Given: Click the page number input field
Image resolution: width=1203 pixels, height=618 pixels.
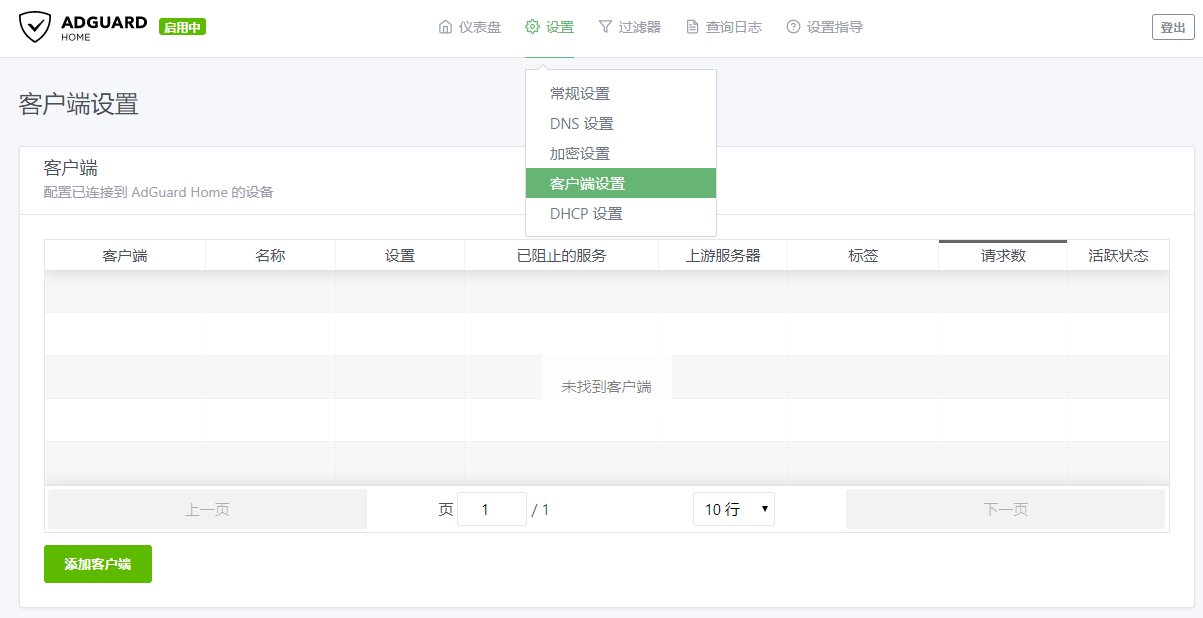Looking at the screenshot, I should click(x=491, y=508).
